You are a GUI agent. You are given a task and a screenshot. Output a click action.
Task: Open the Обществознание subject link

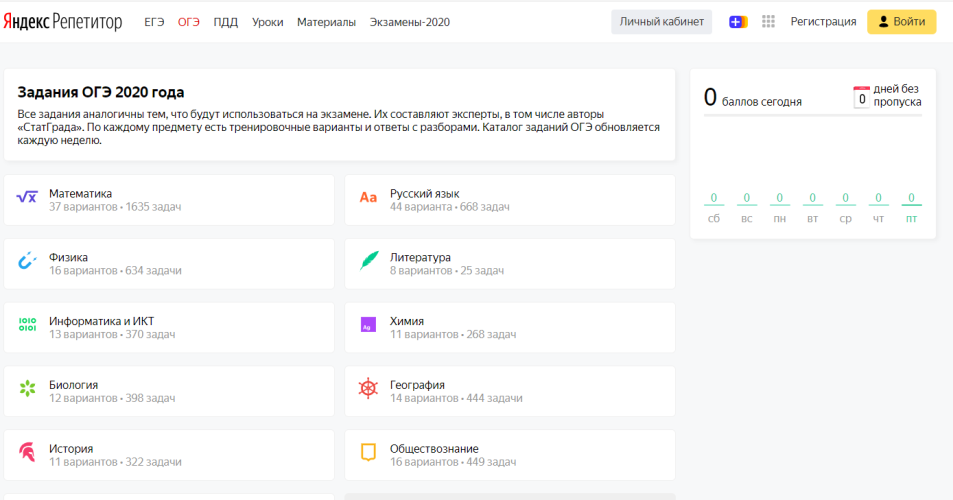[434, 449]
